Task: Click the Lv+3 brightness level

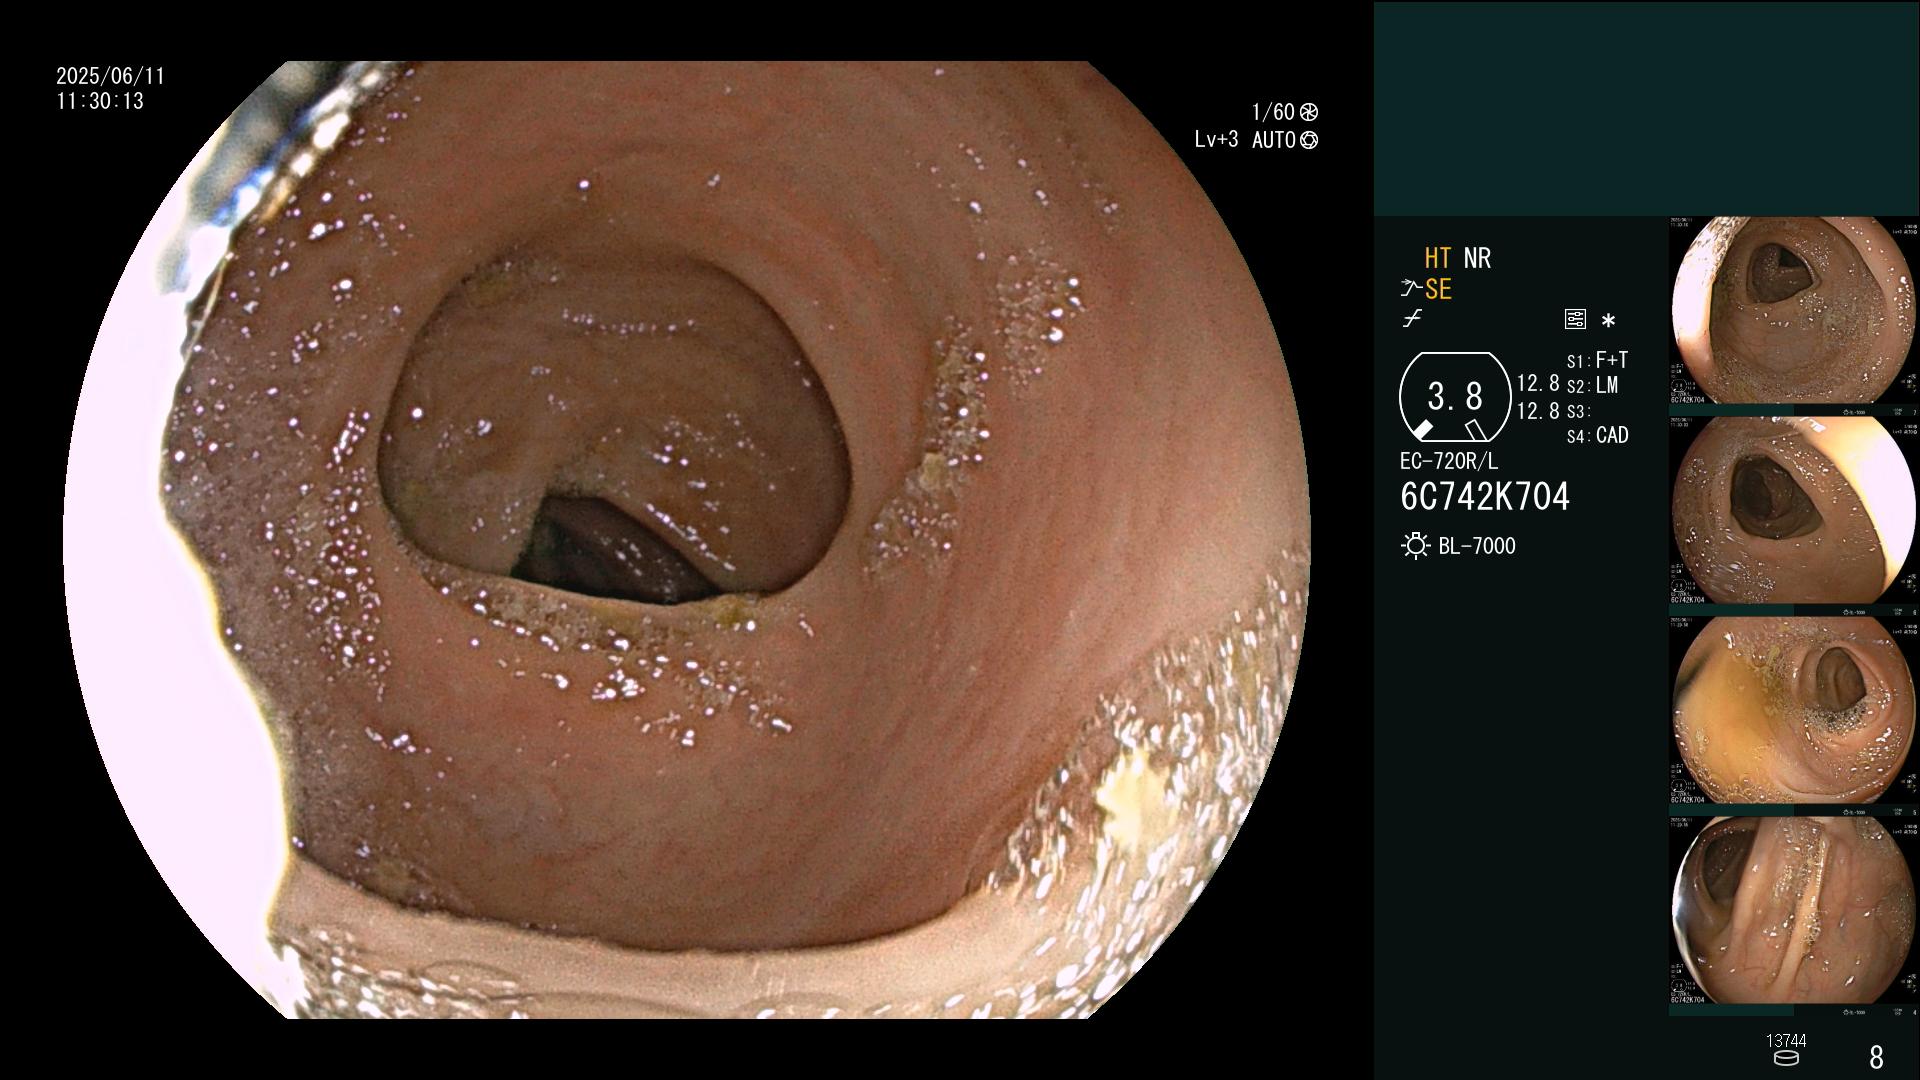Action: pos(1216,140)
